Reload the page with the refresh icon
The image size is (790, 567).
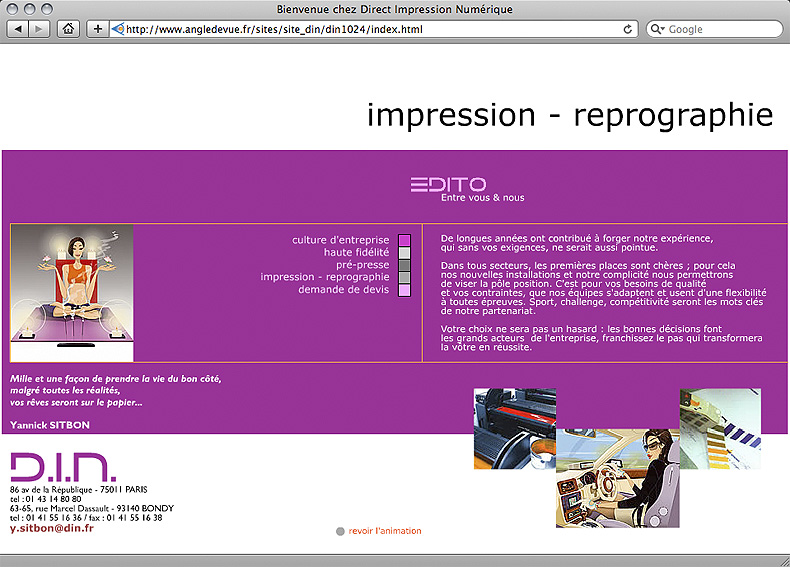tap(628, 29)
